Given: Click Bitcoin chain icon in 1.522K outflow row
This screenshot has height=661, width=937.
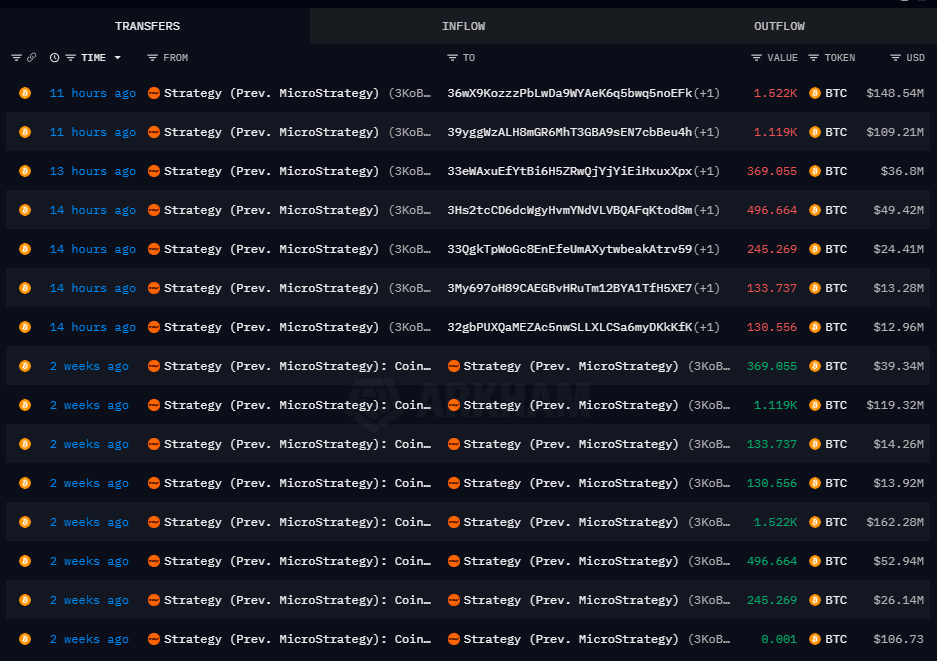Looking at the screenshot, I should pos(25,93).
